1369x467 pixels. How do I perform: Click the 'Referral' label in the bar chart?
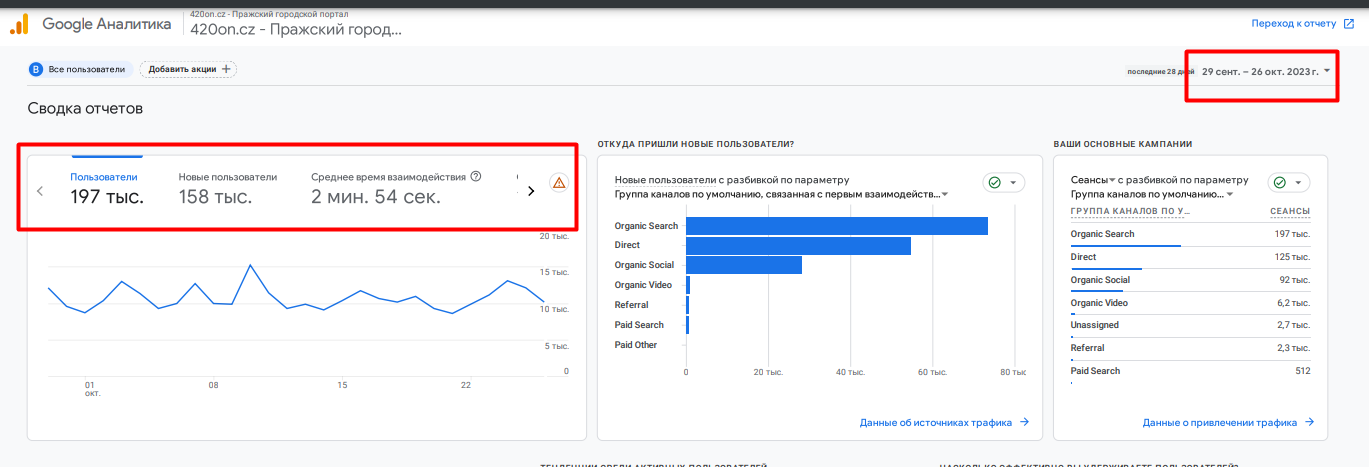click(x=631, y=305)
